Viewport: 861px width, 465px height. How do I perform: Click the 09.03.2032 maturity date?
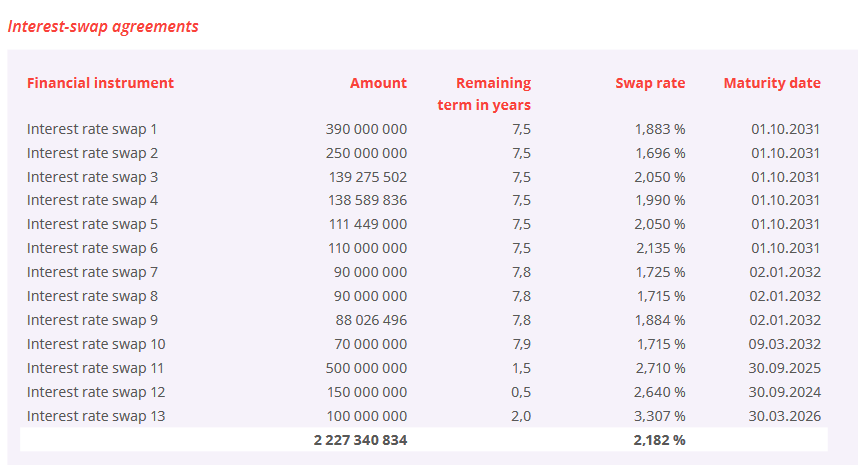[x=785, y=344]
